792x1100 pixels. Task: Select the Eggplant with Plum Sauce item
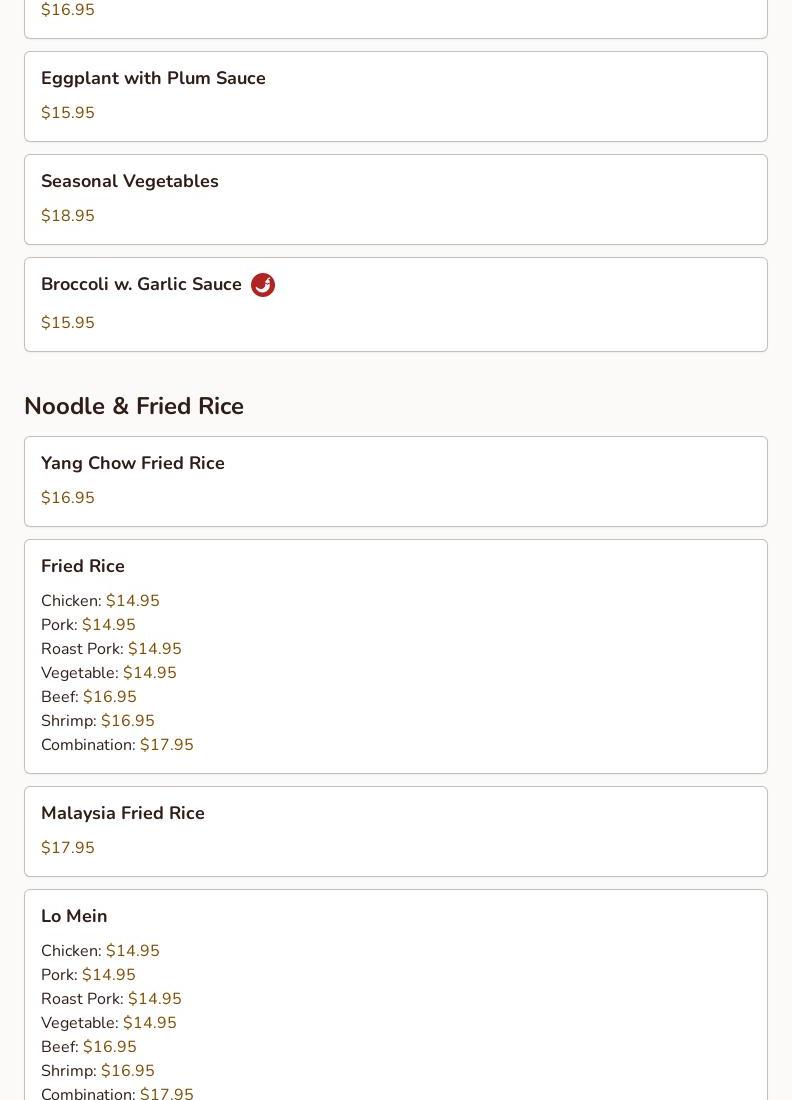pyautogui.click(x=153, y=78)
